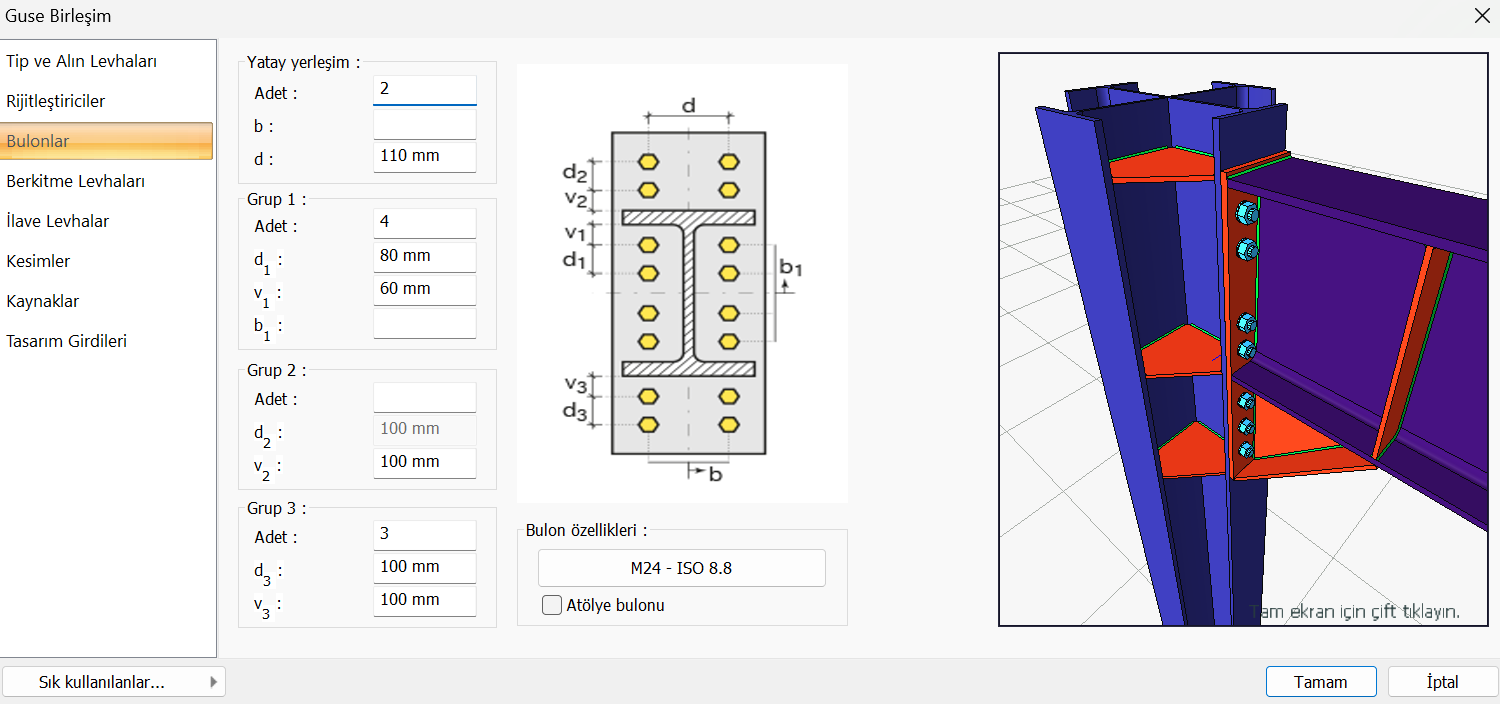Screen dimensions: 1500x704
Task: Click the Grup 3 Adet field
Action: click(x=424, y=534)
